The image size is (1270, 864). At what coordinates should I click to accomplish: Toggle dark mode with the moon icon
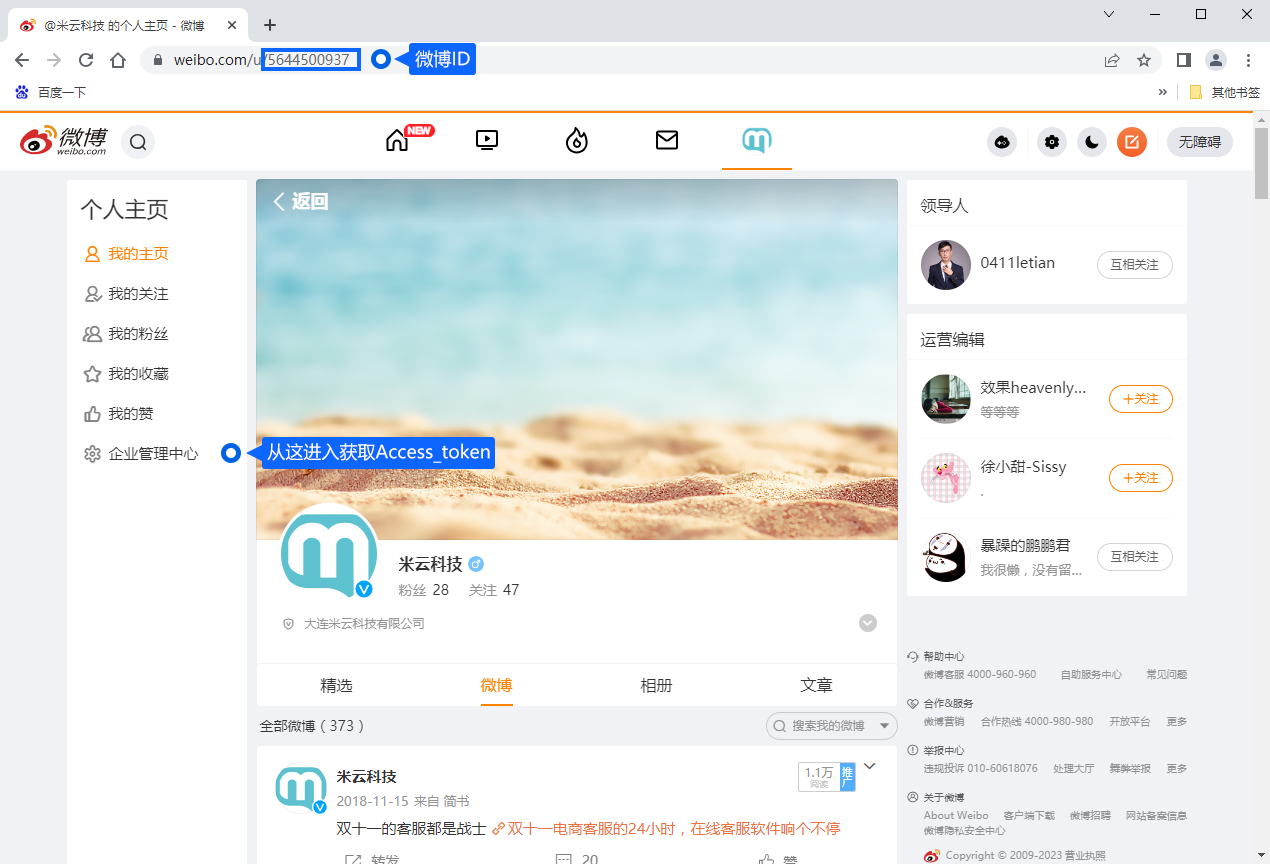click(x=1092, y=142)
